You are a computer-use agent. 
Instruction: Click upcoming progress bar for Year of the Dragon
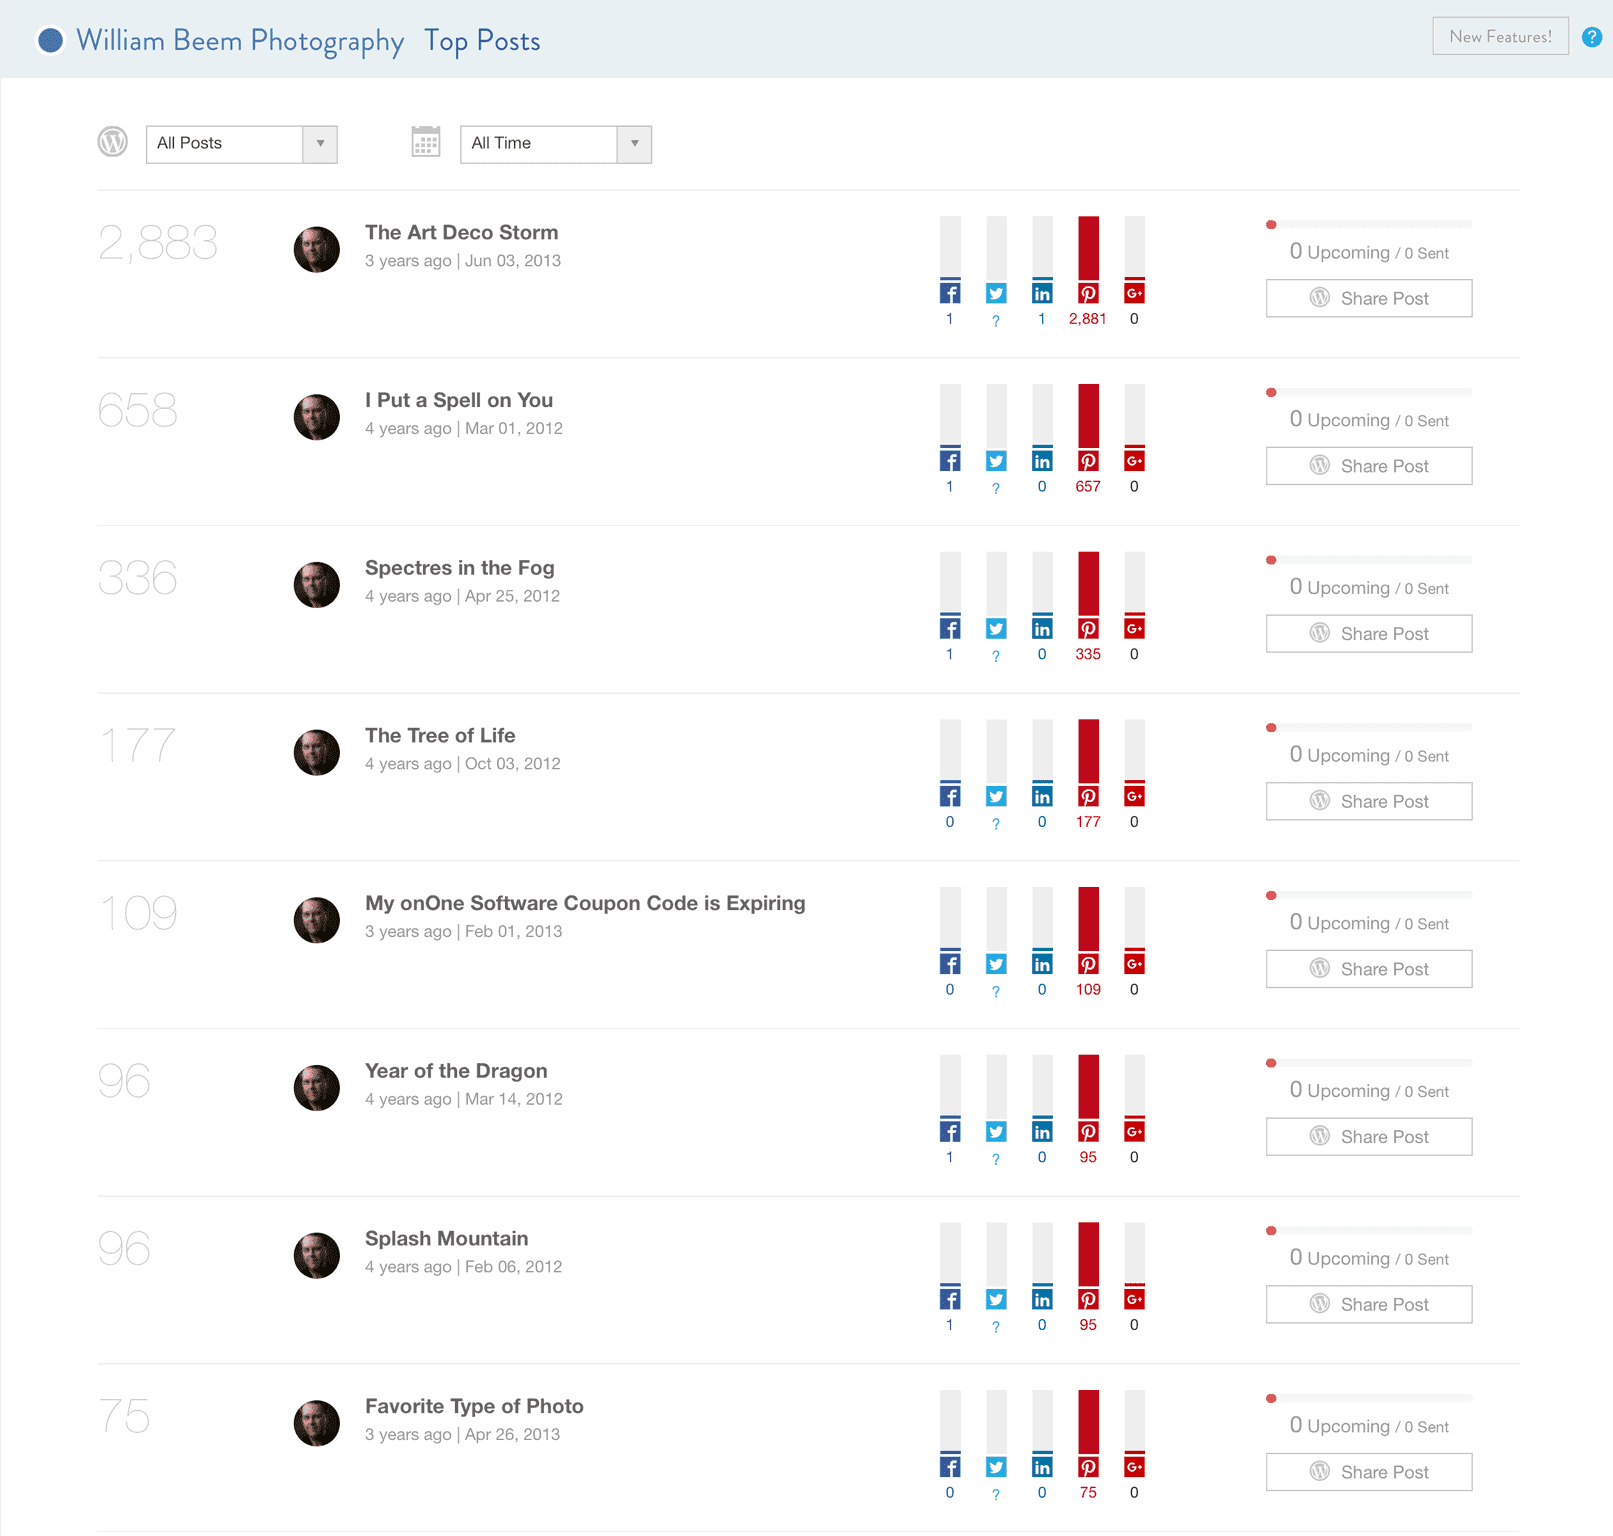pos(1368,1063)
